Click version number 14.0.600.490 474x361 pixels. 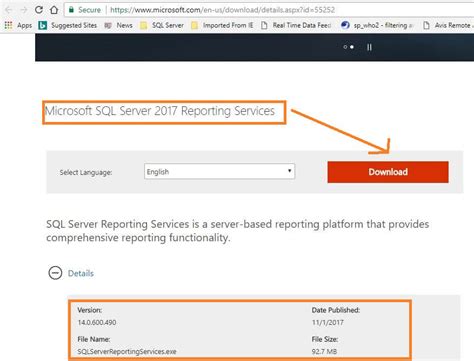97,322
